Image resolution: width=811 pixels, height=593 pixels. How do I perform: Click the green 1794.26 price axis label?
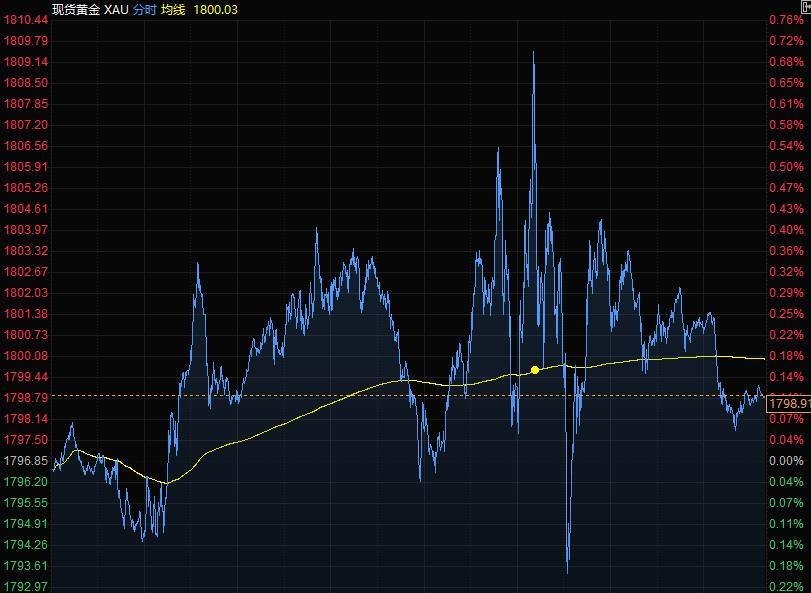click(26, 545)
